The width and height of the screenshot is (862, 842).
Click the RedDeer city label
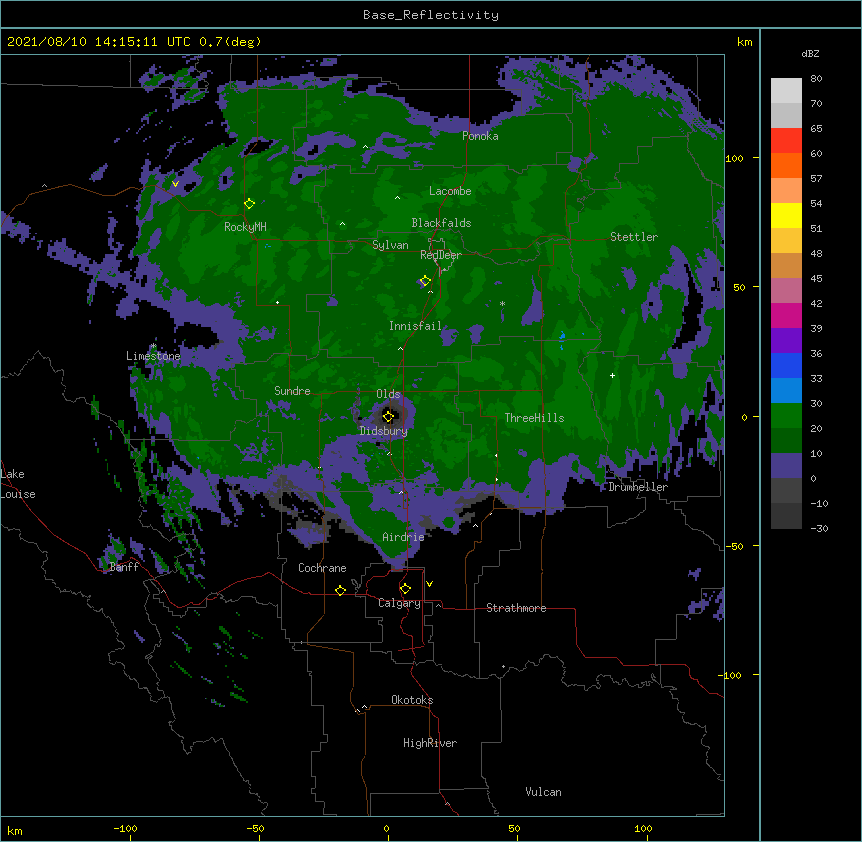click(441, 255)
